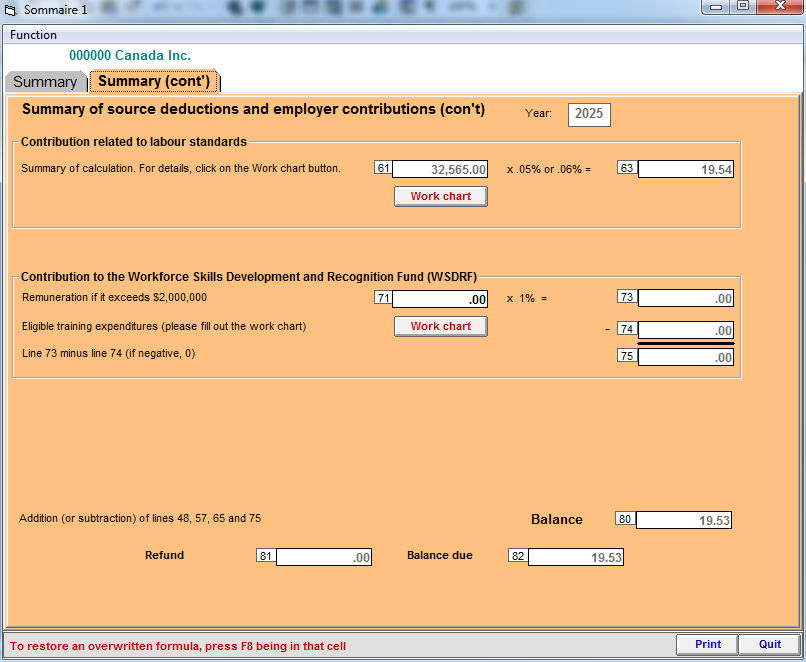
Task: Click the line 71 remuneration field
Action: [x=440, y=299]
